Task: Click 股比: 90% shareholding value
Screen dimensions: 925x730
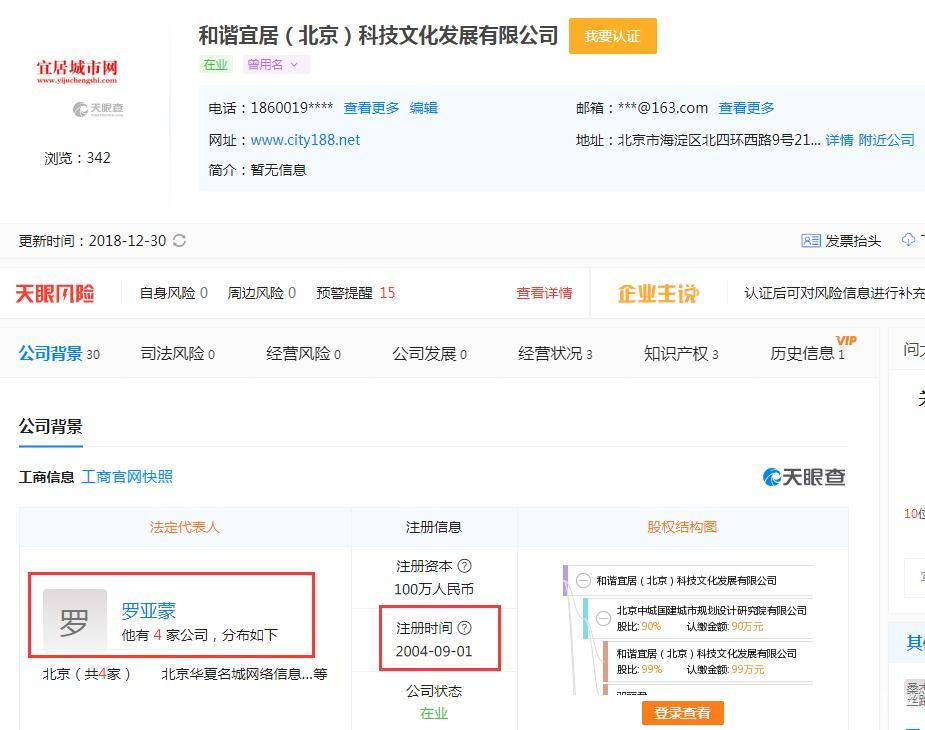Action: point(638,627)
